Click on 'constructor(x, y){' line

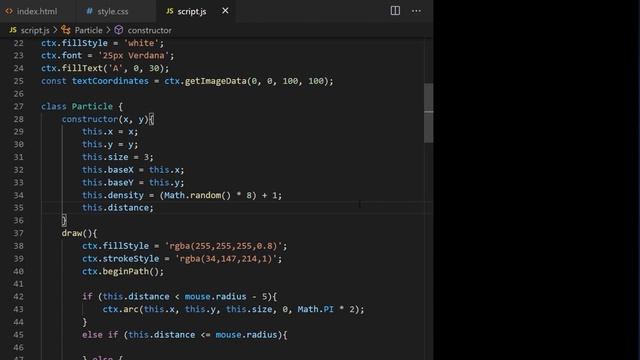click(108, 119)
